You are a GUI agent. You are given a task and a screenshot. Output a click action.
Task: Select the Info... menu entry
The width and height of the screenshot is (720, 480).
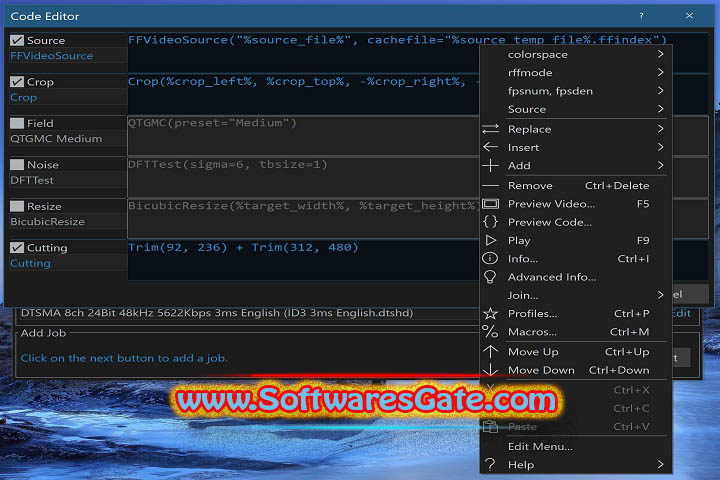coord(576,259)
